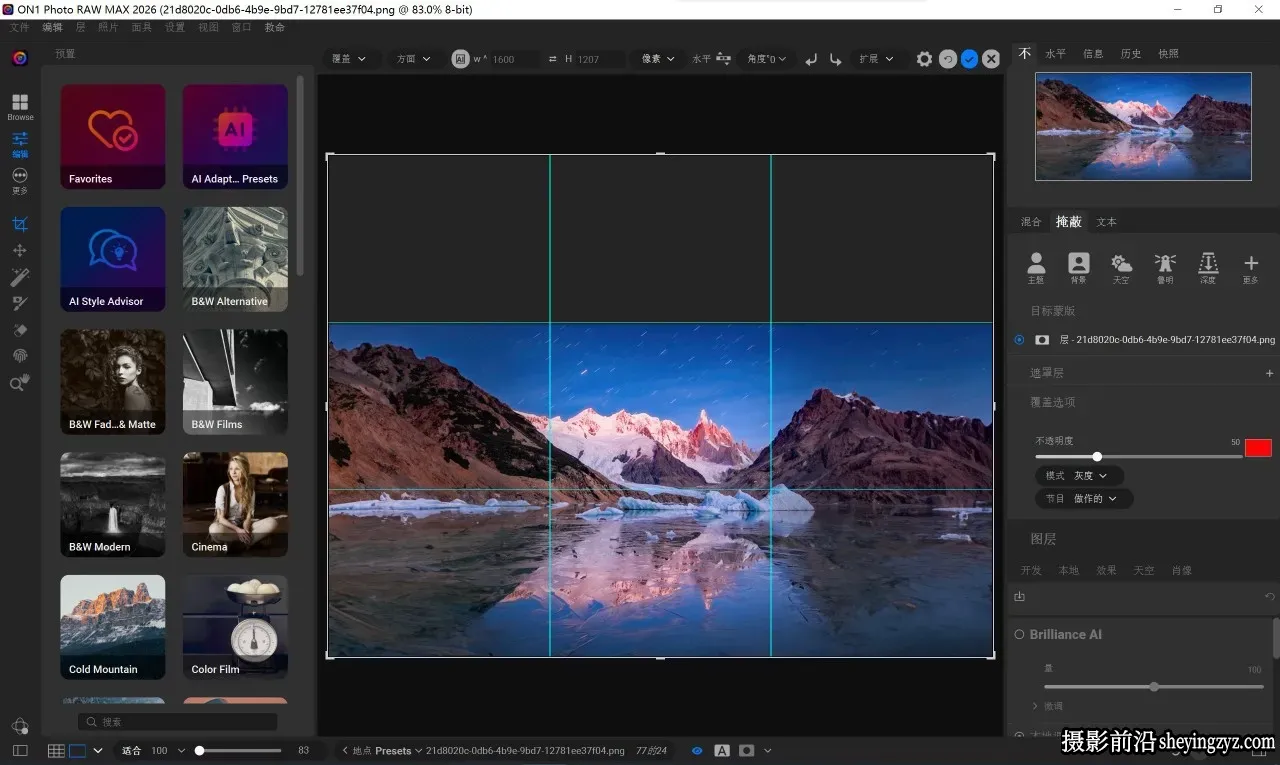Select the Zoom/View magnifier tool
The image size is (1280, 765).
[x=20, y=382]
